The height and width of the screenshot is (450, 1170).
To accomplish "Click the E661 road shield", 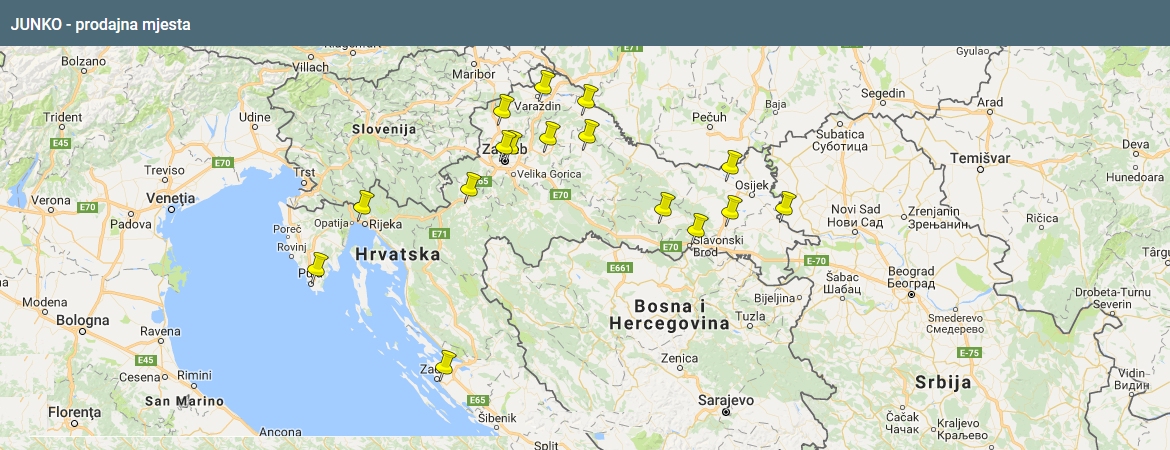I will [x=621, y=268].
